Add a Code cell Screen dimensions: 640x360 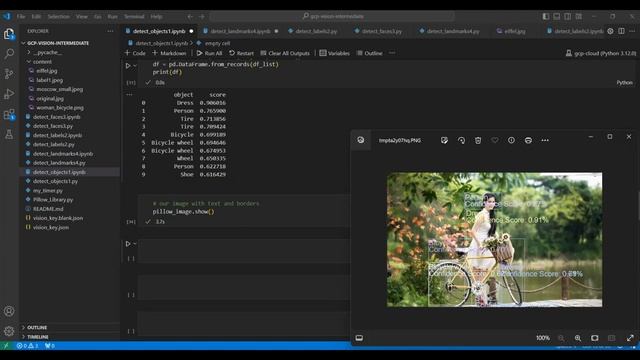[136, 53]
